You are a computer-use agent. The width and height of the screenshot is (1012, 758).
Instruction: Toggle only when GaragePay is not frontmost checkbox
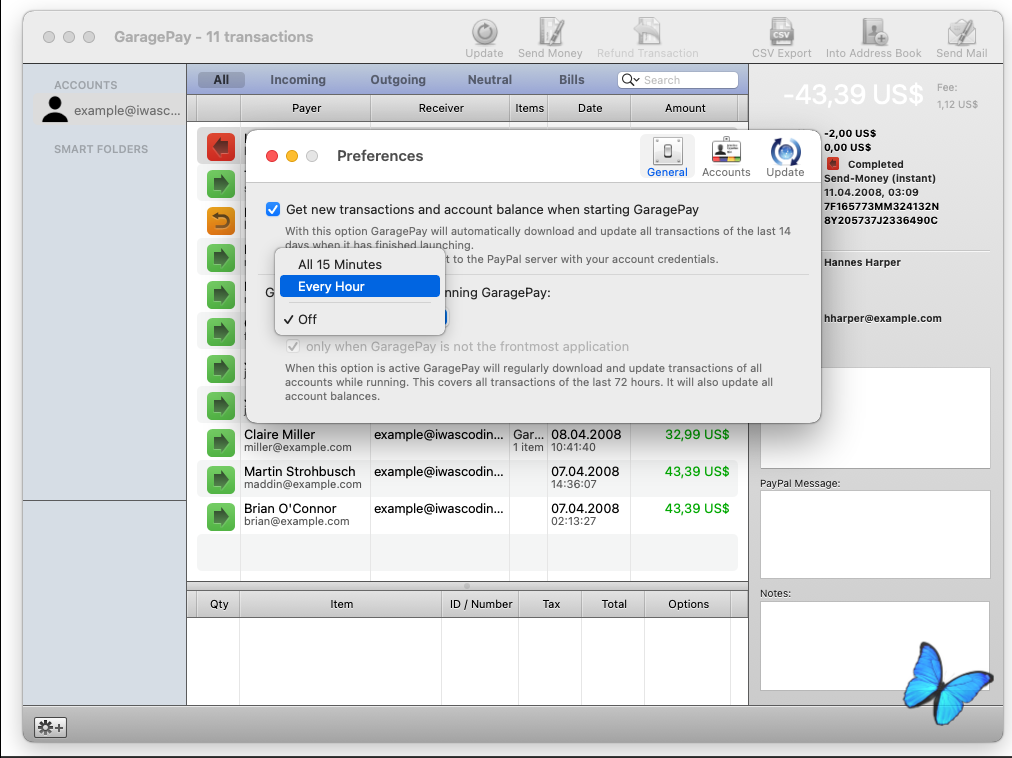click(x=293, y=347)
